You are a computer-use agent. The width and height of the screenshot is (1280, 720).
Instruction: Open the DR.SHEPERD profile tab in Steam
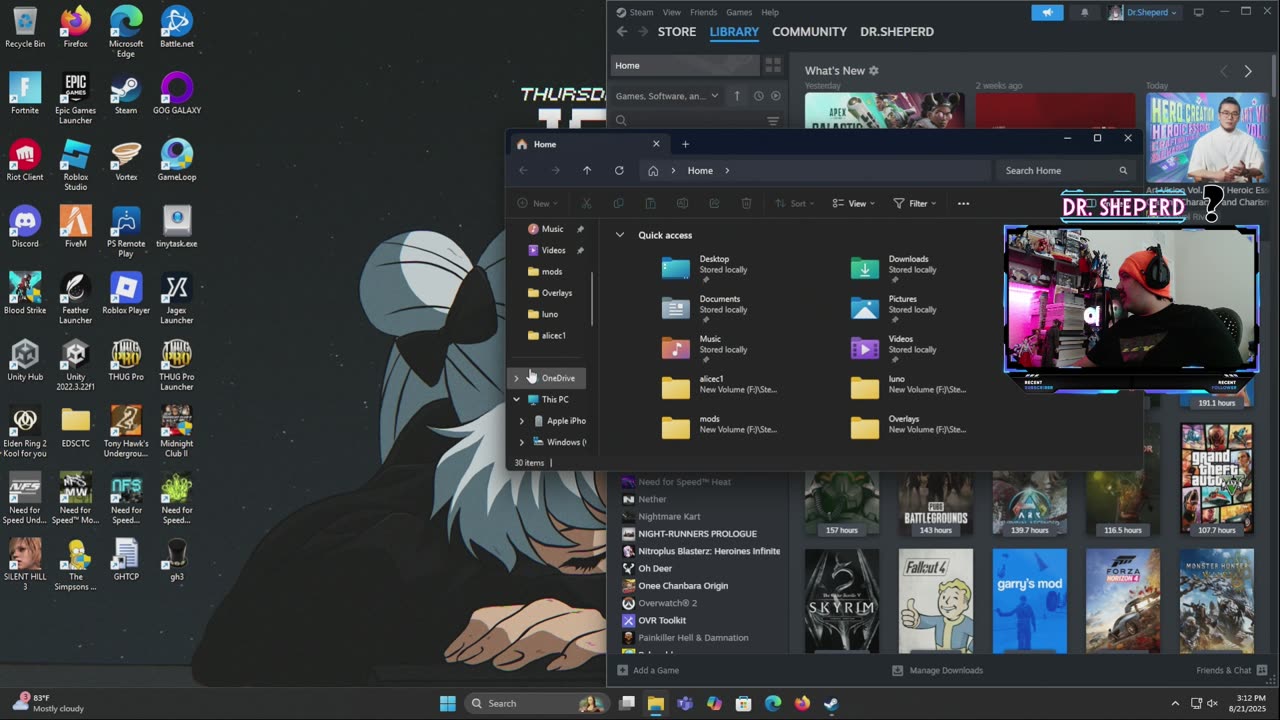[x=897, y=32]
